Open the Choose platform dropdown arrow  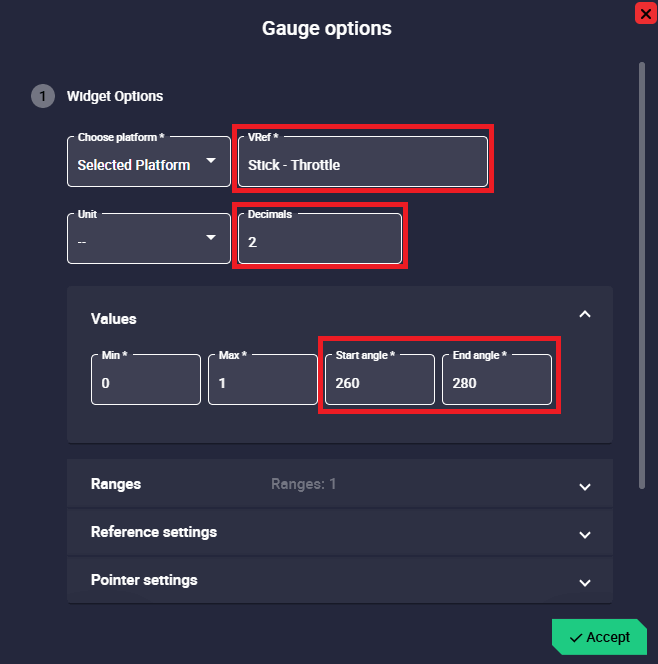(211, 161)
